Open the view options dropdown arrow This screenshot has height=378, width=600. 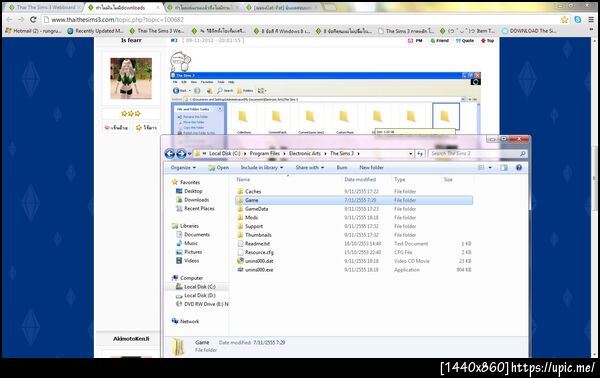point(490,168)
